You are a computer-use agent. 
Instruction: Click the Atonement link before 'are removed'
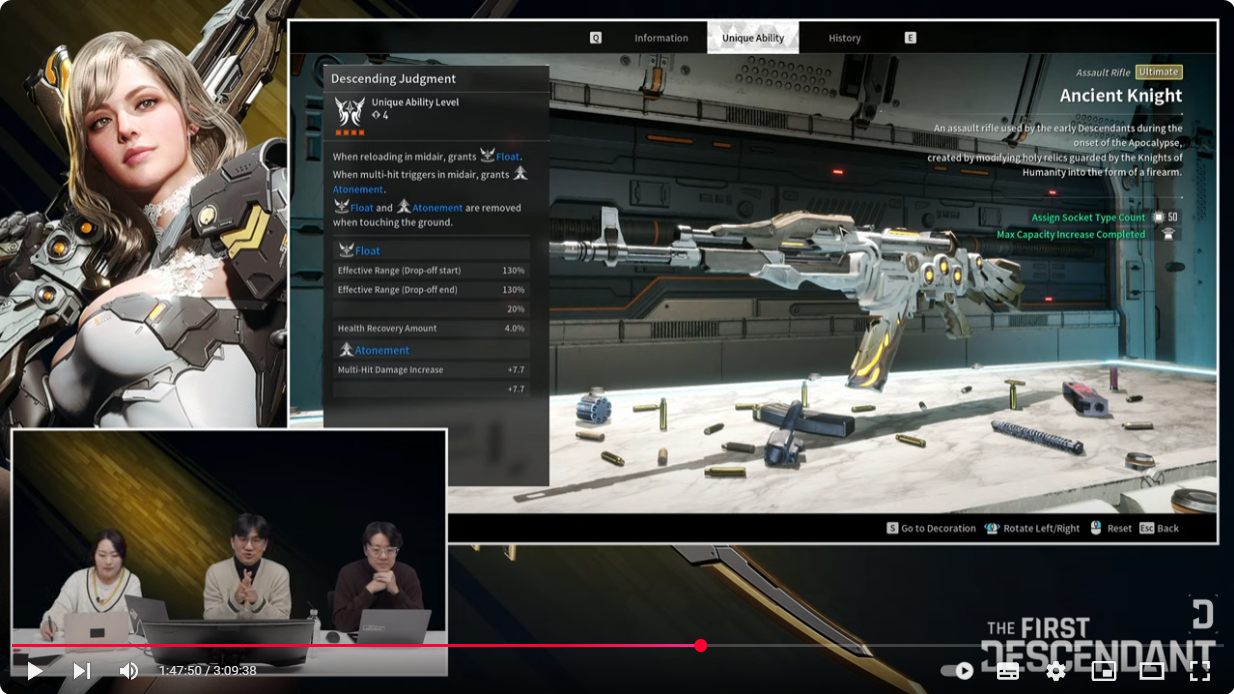click(437, 208)
